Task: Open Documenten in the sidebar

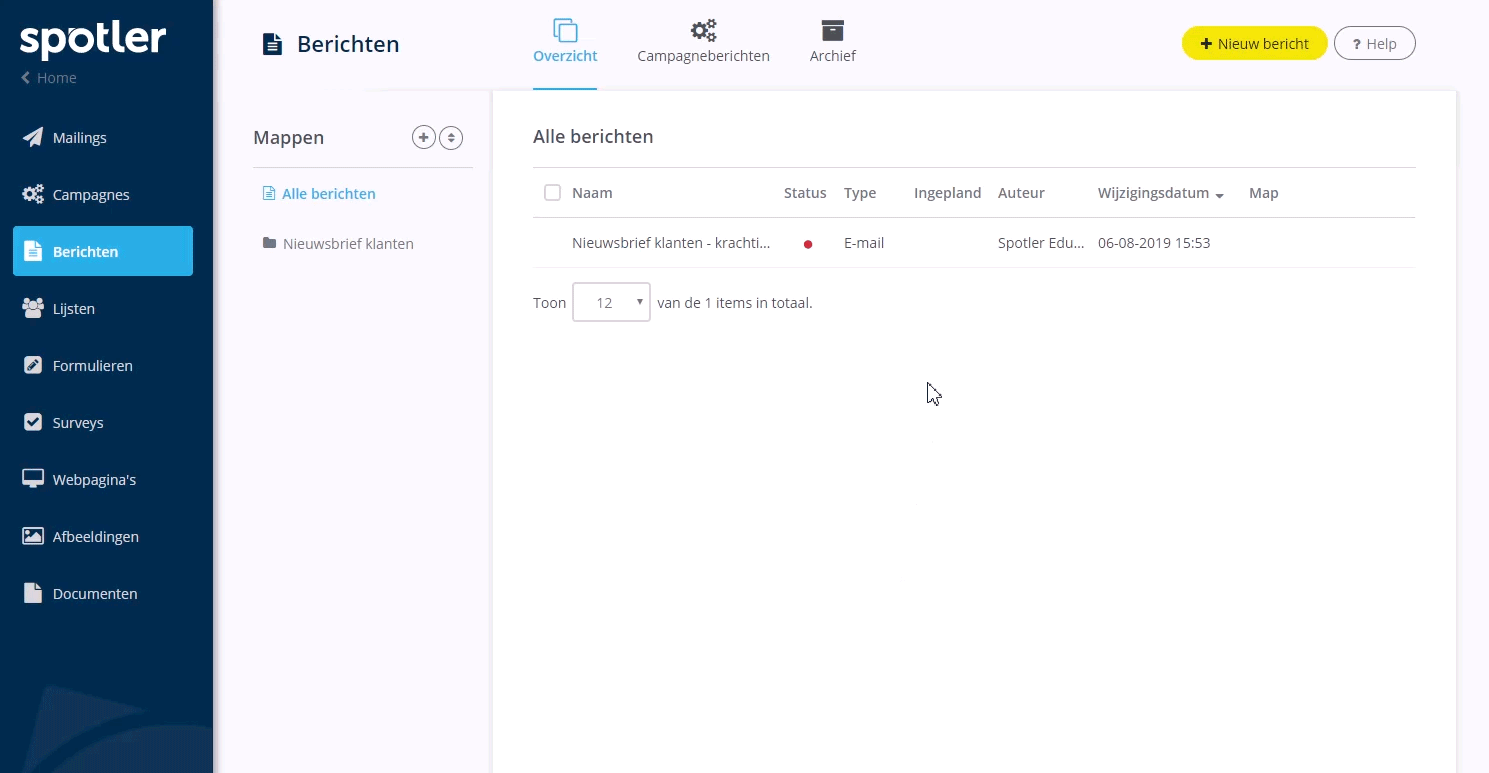Action: coord(103,593)
